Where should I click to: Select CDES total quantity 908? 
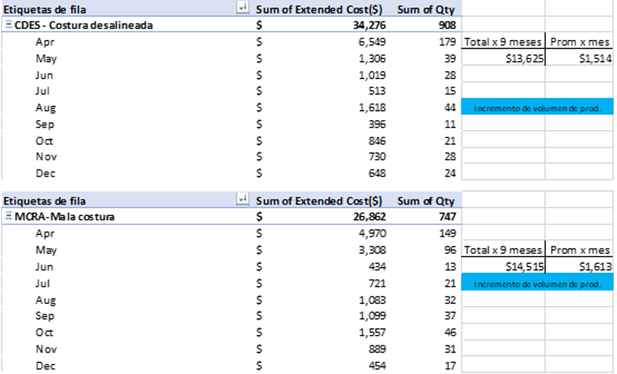tap(447, 25)
